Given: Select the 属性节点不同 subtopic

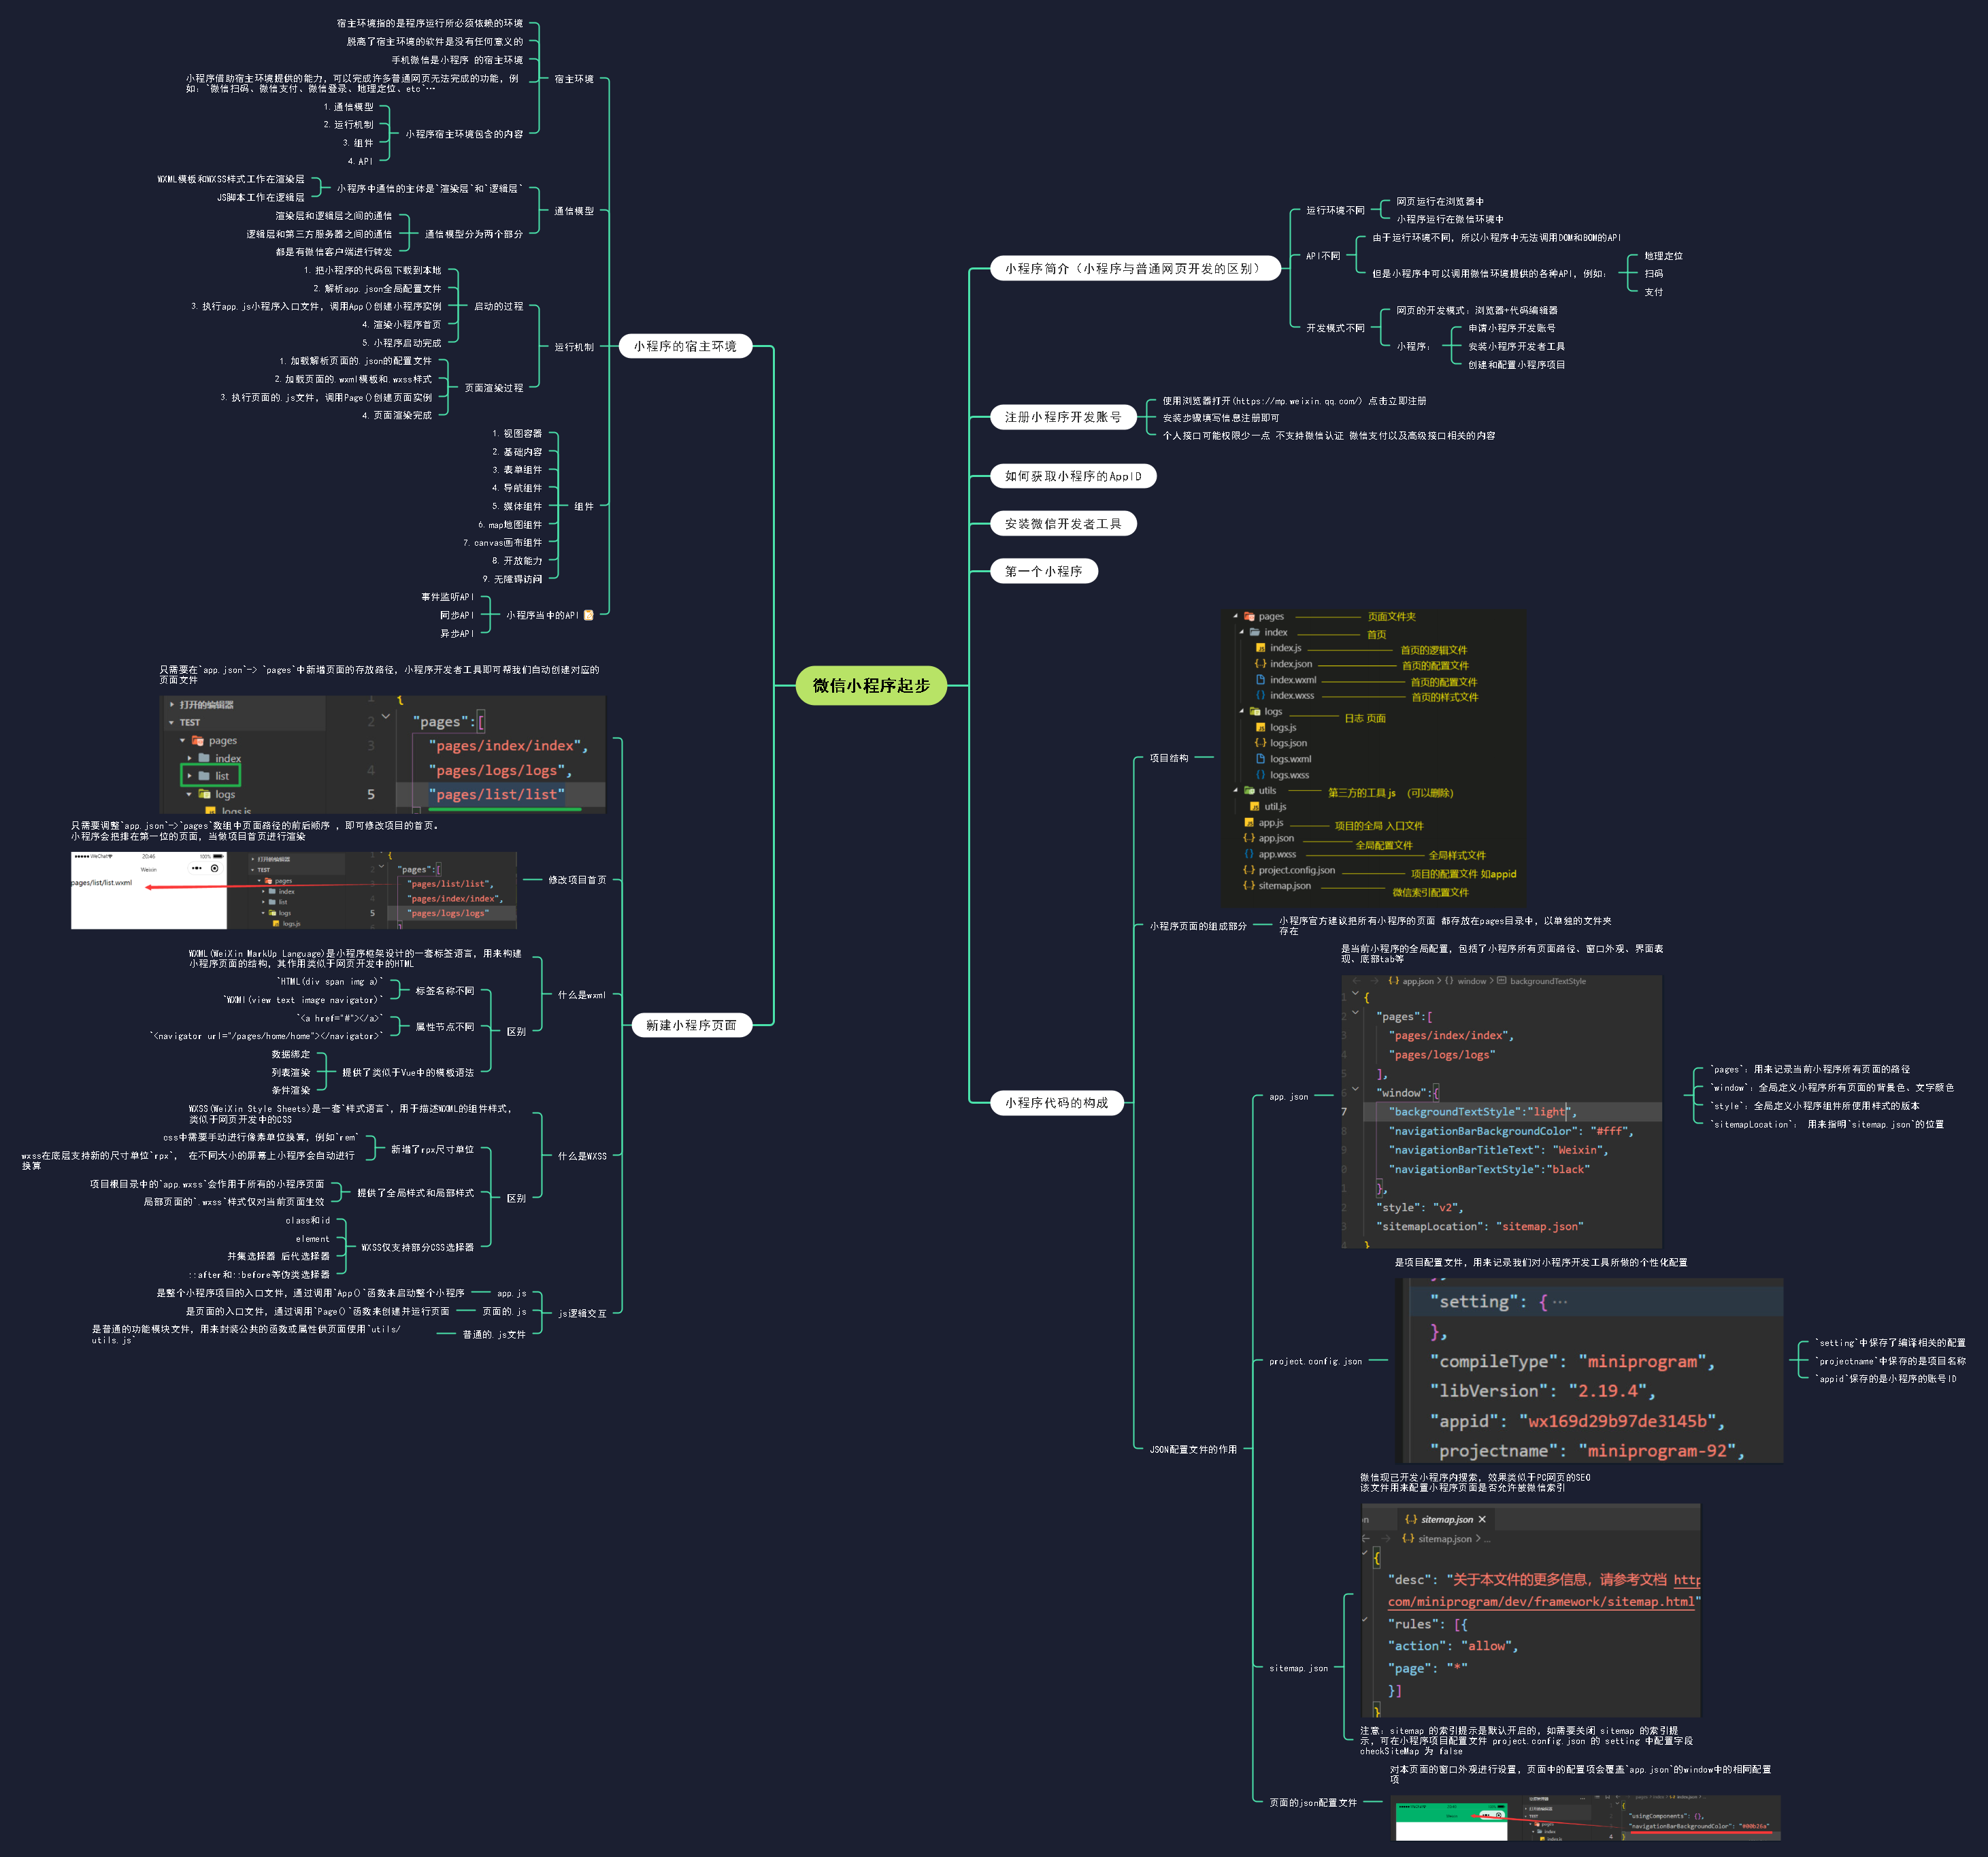Looking at the screenshot, I should pyautogui.click(x=444, y=1027).
